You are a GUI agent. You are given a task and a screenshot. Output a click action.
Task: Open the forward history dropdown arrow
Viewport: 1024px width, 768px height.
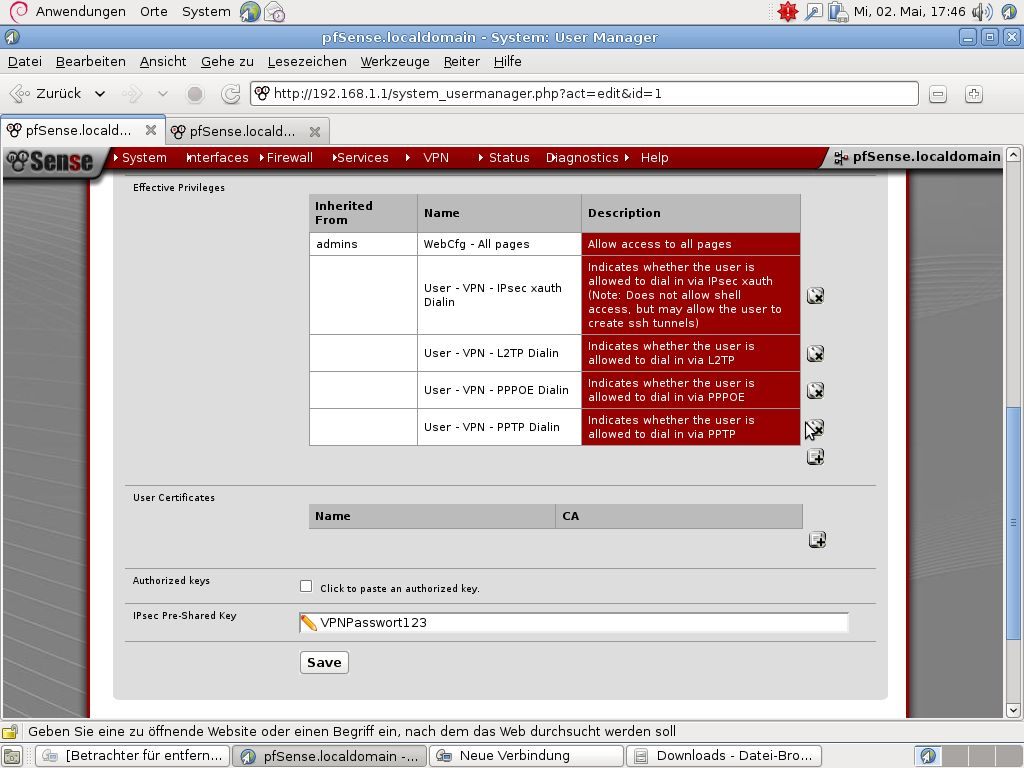point(163,94)
